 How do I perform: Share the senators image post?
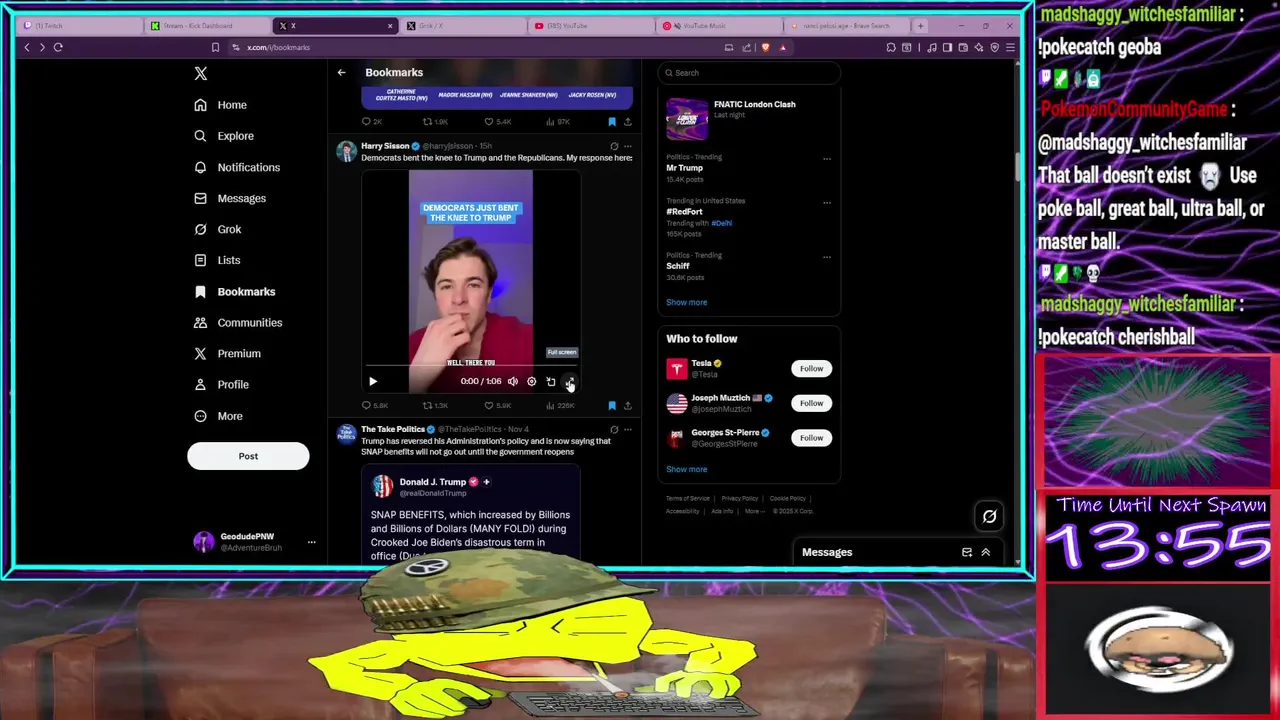[x=628, y=122]
